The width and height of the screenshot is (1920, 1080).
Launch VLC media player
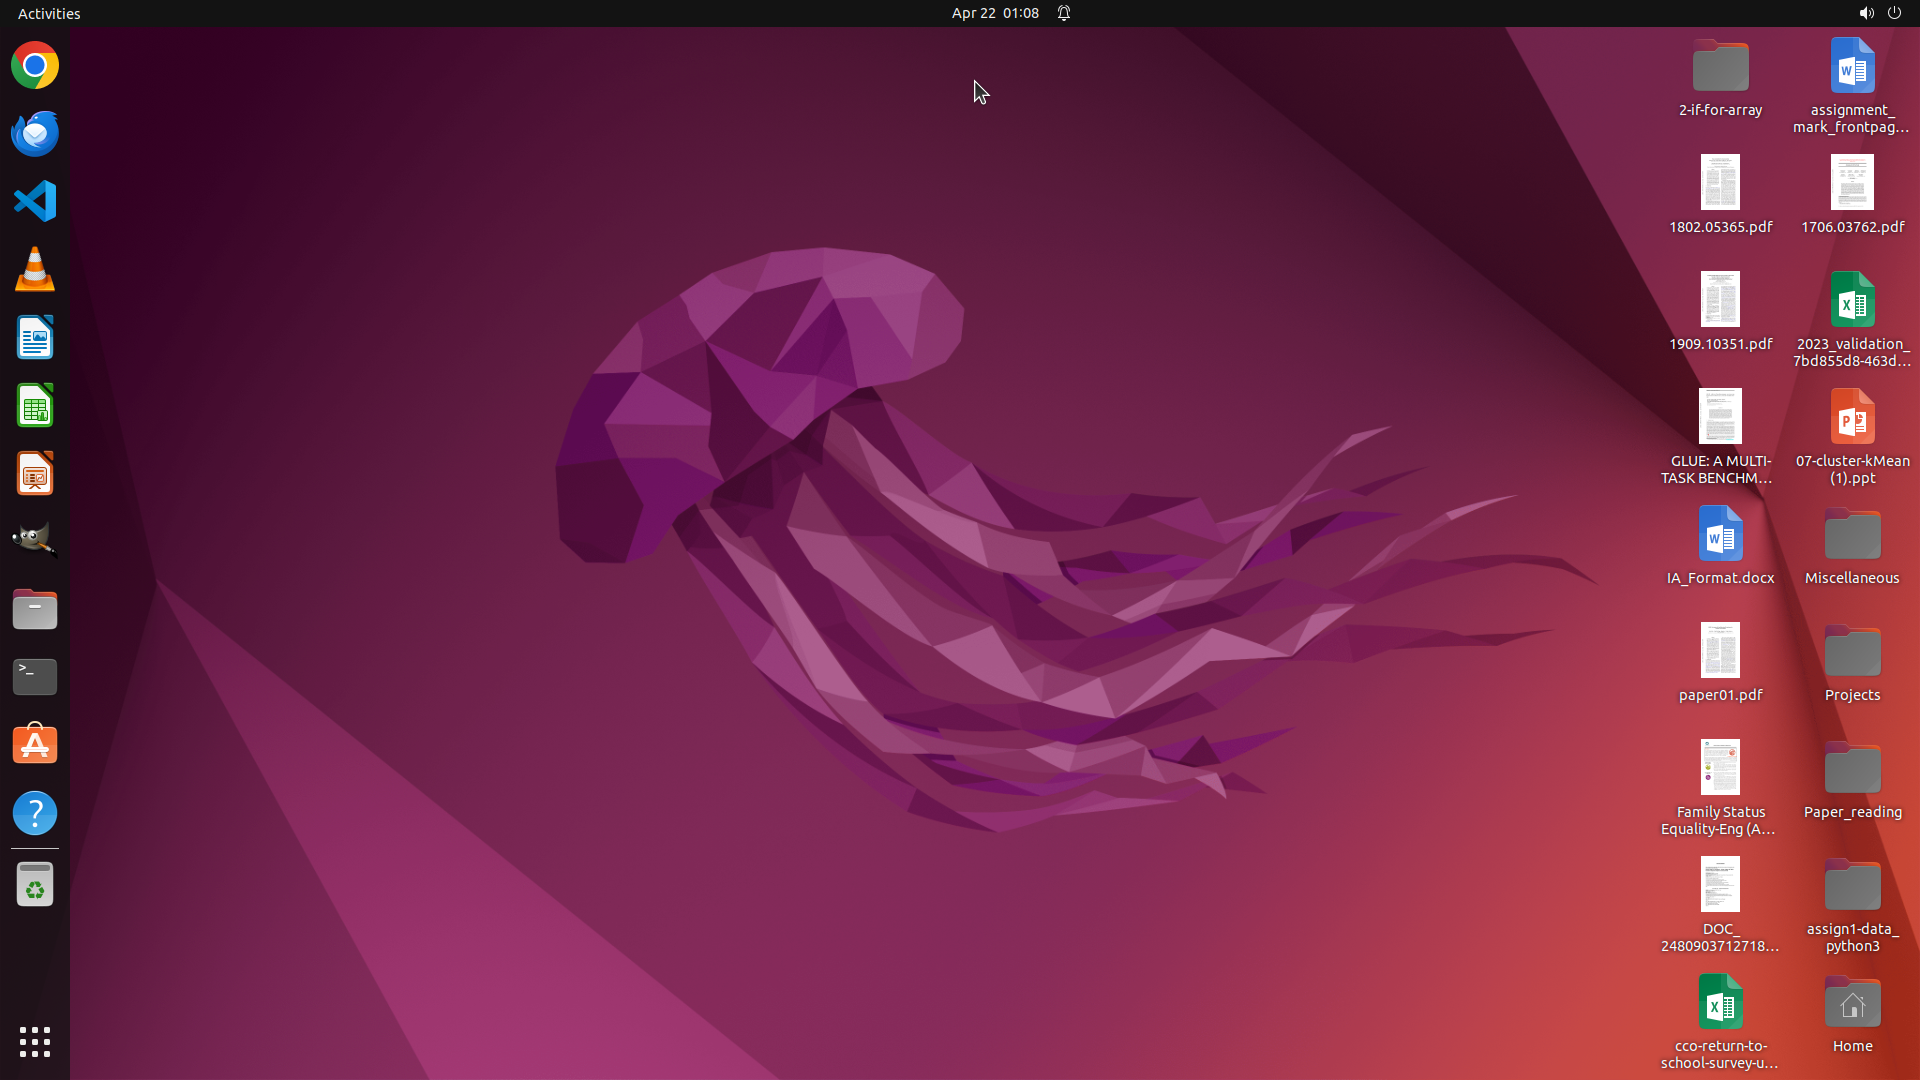[x=35, y=270]
